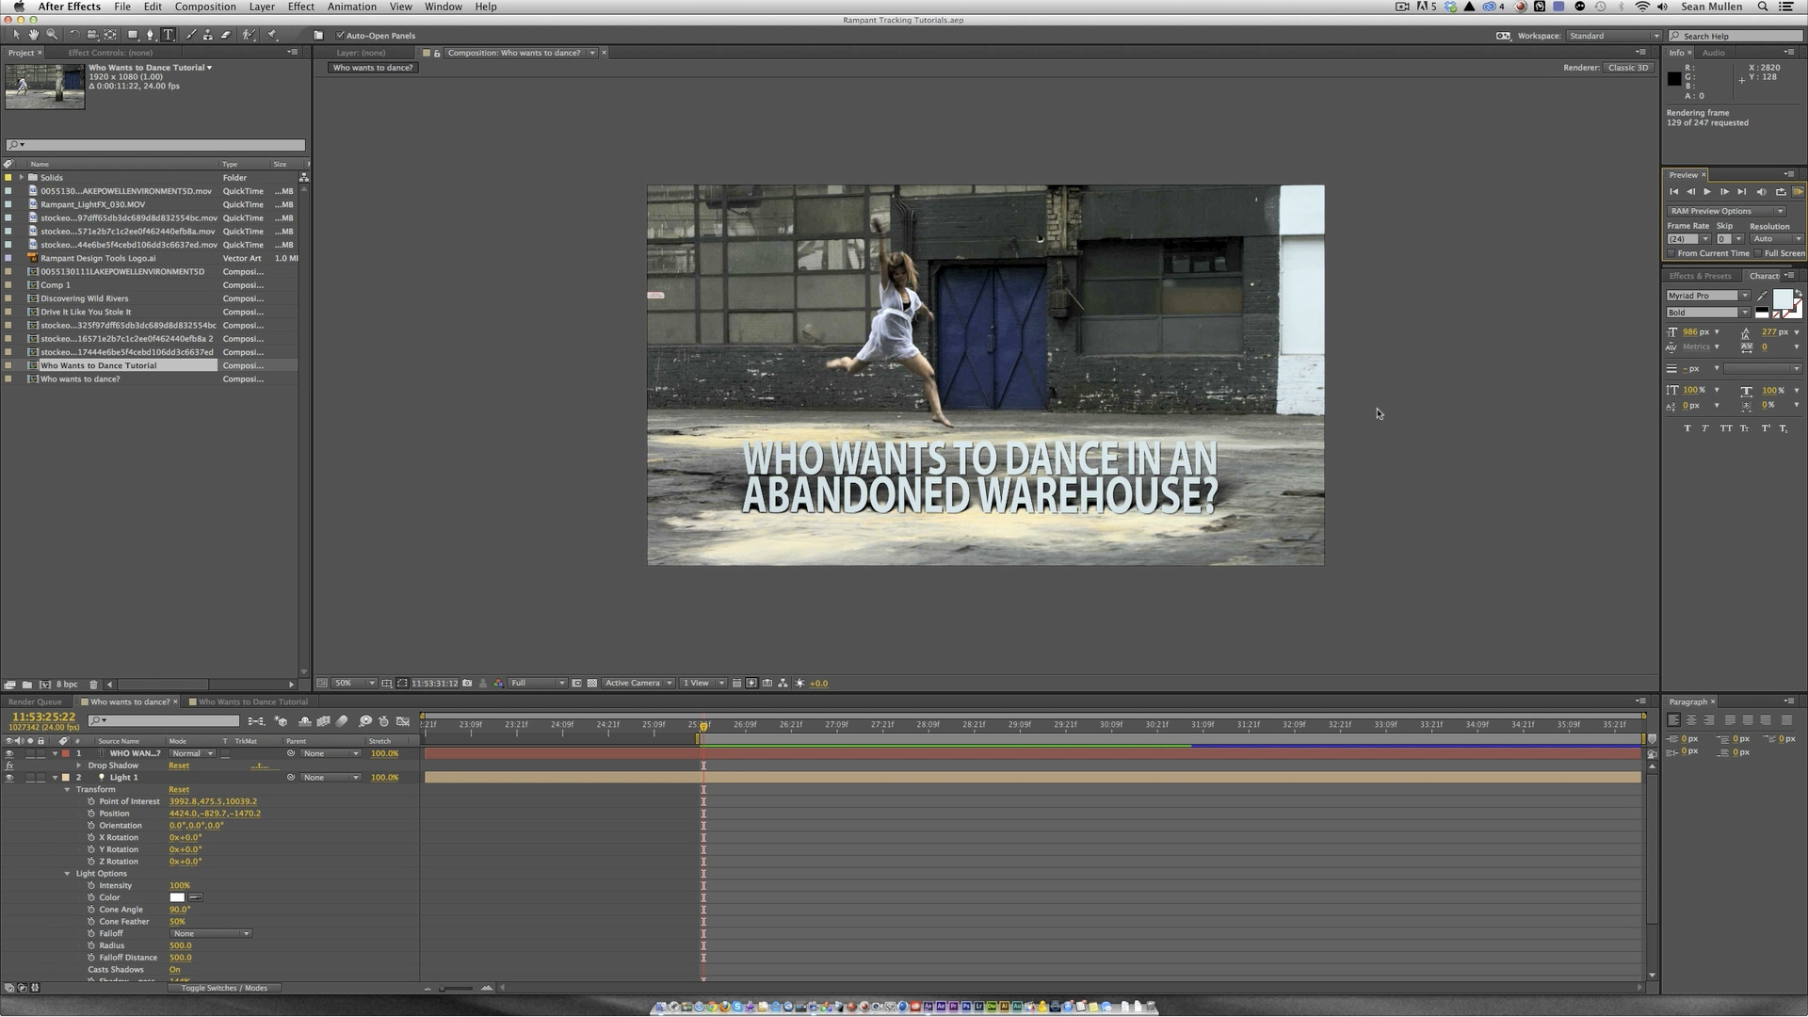Collapse the Transform group of Light 1
The image size is (1808, 1017).
(67, 789)
